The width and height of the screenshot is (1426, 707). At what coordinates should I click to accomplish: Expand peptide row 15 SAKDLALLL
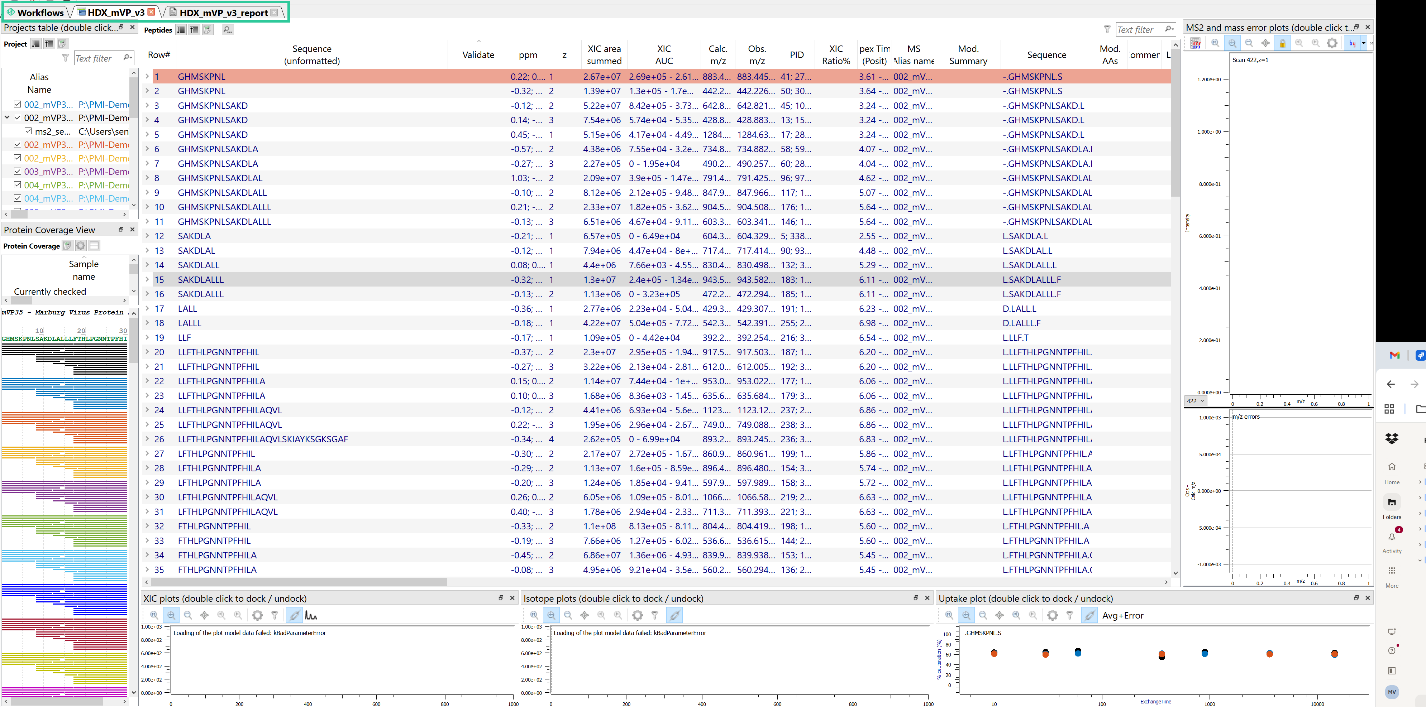point(147,279)
